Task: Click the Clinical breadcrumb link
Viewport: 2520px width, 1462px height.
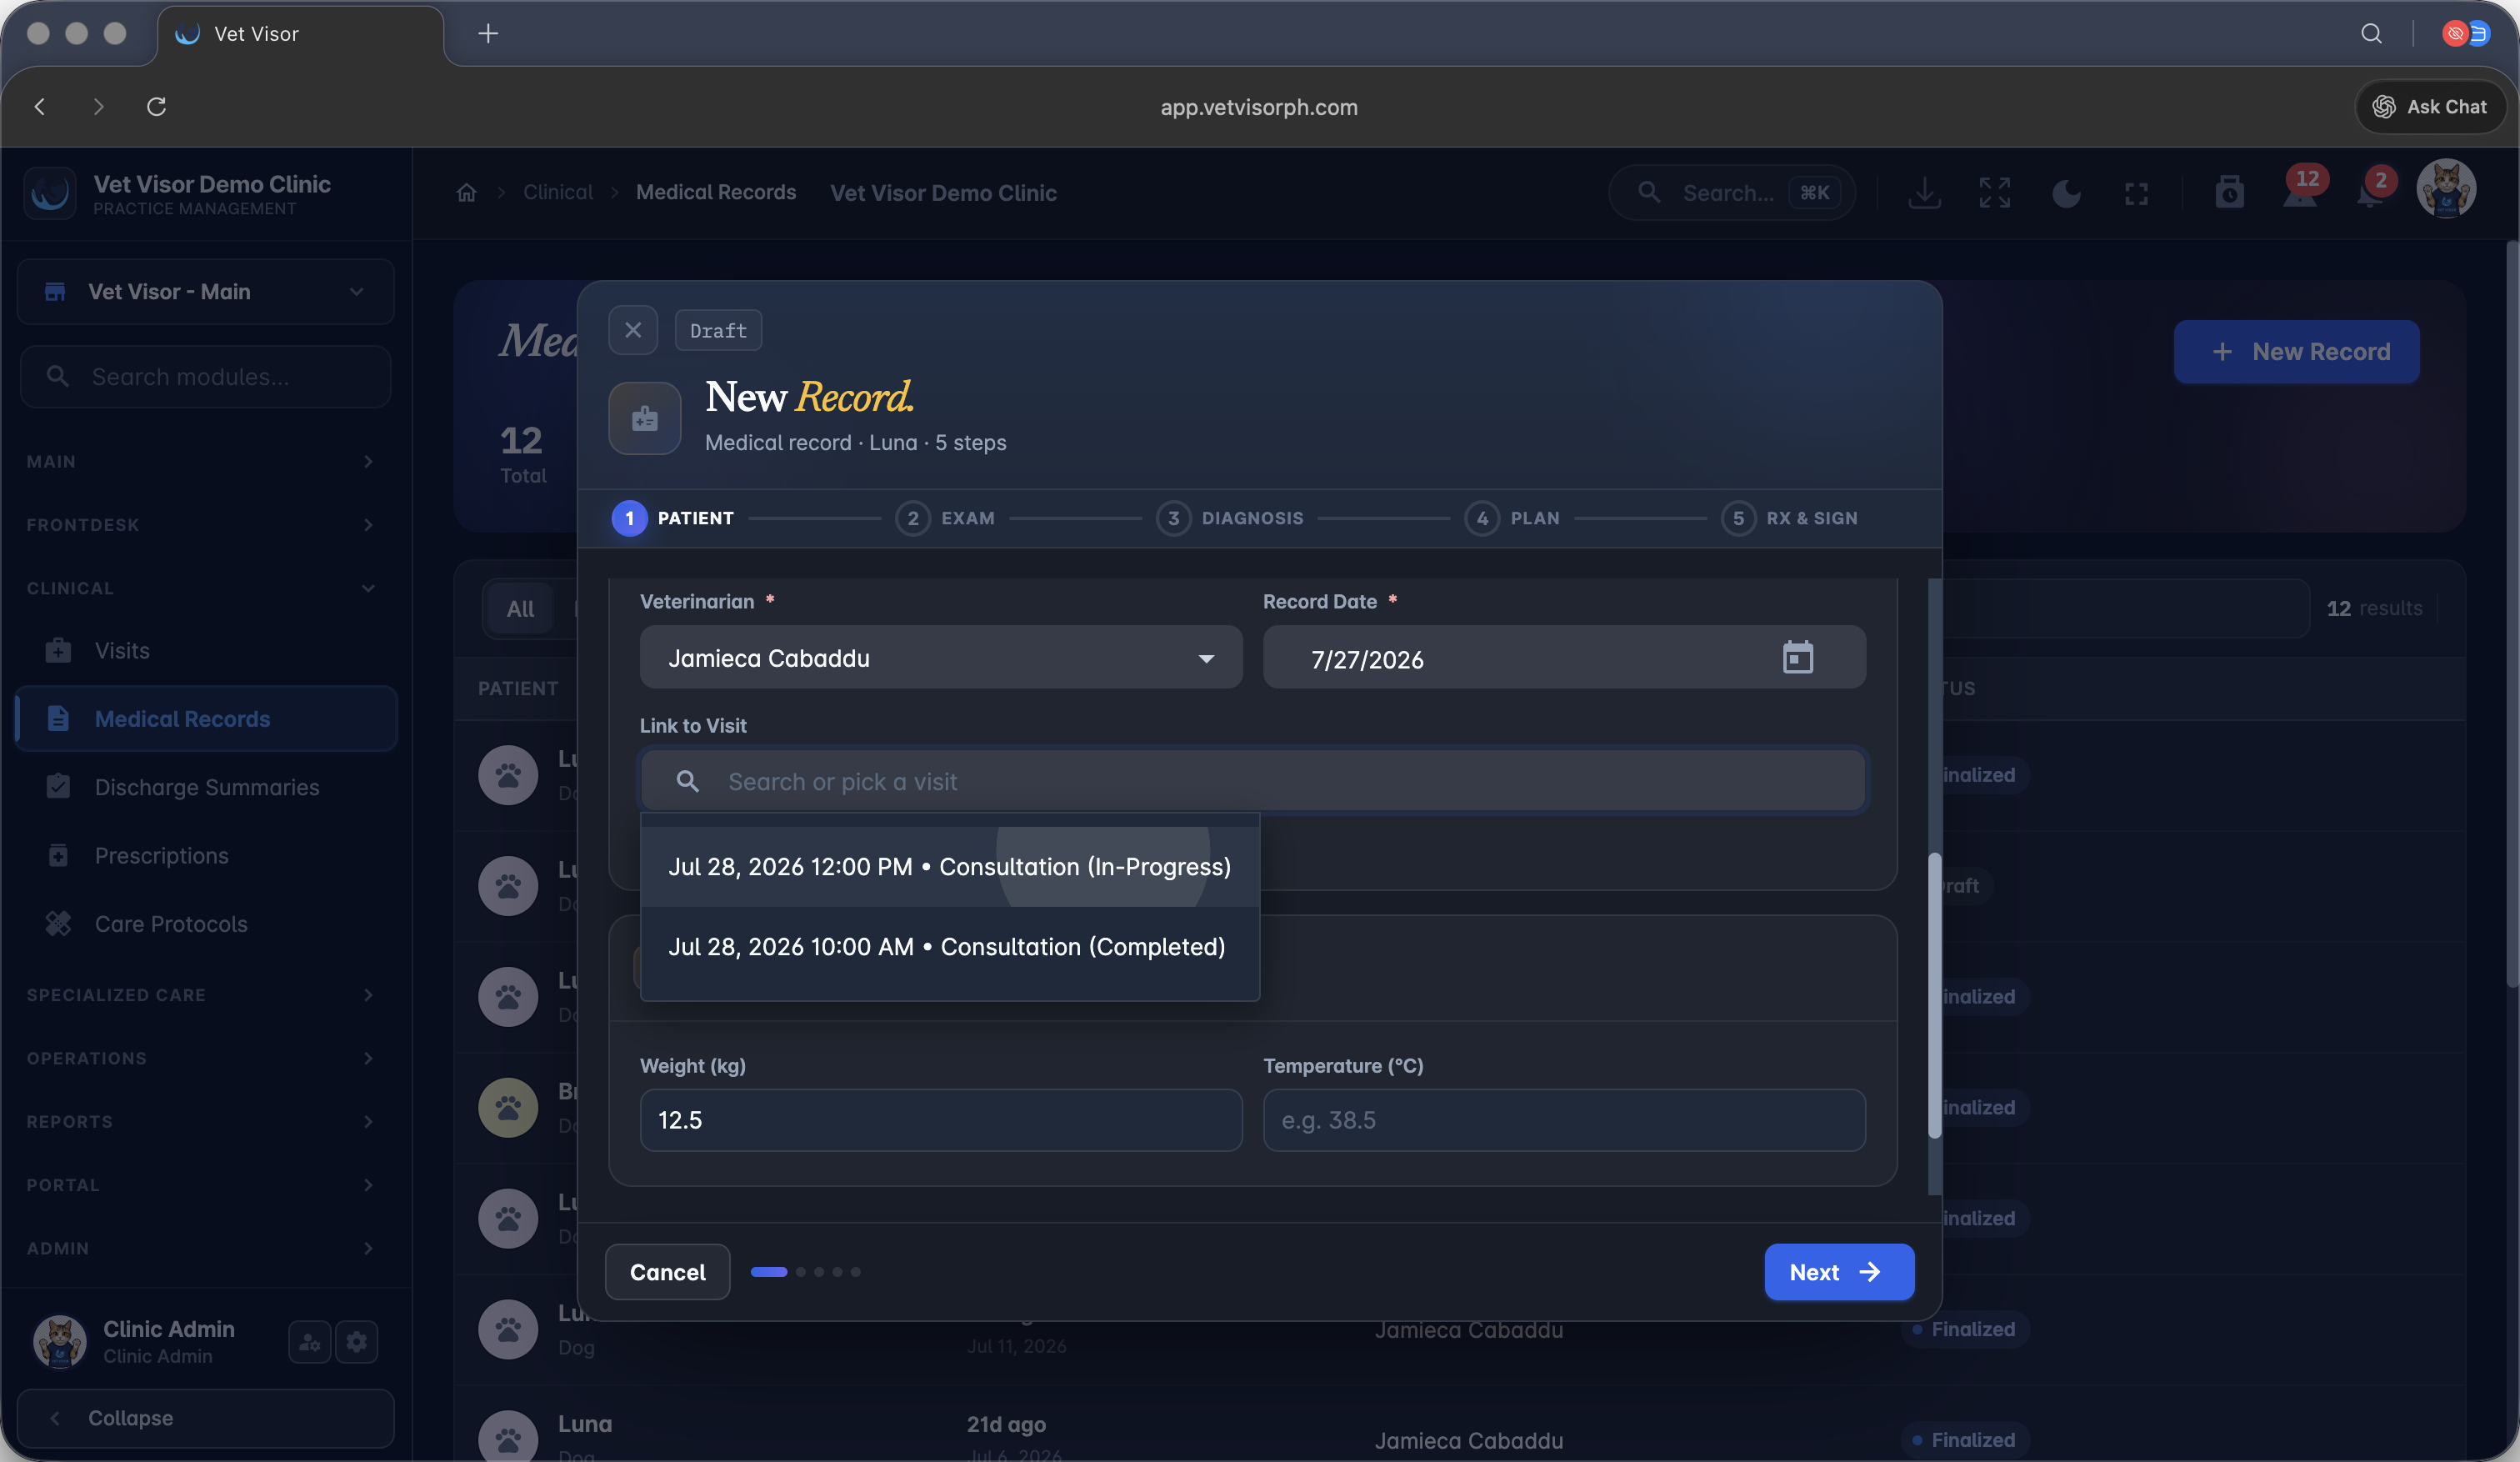Action: [558, 192]
